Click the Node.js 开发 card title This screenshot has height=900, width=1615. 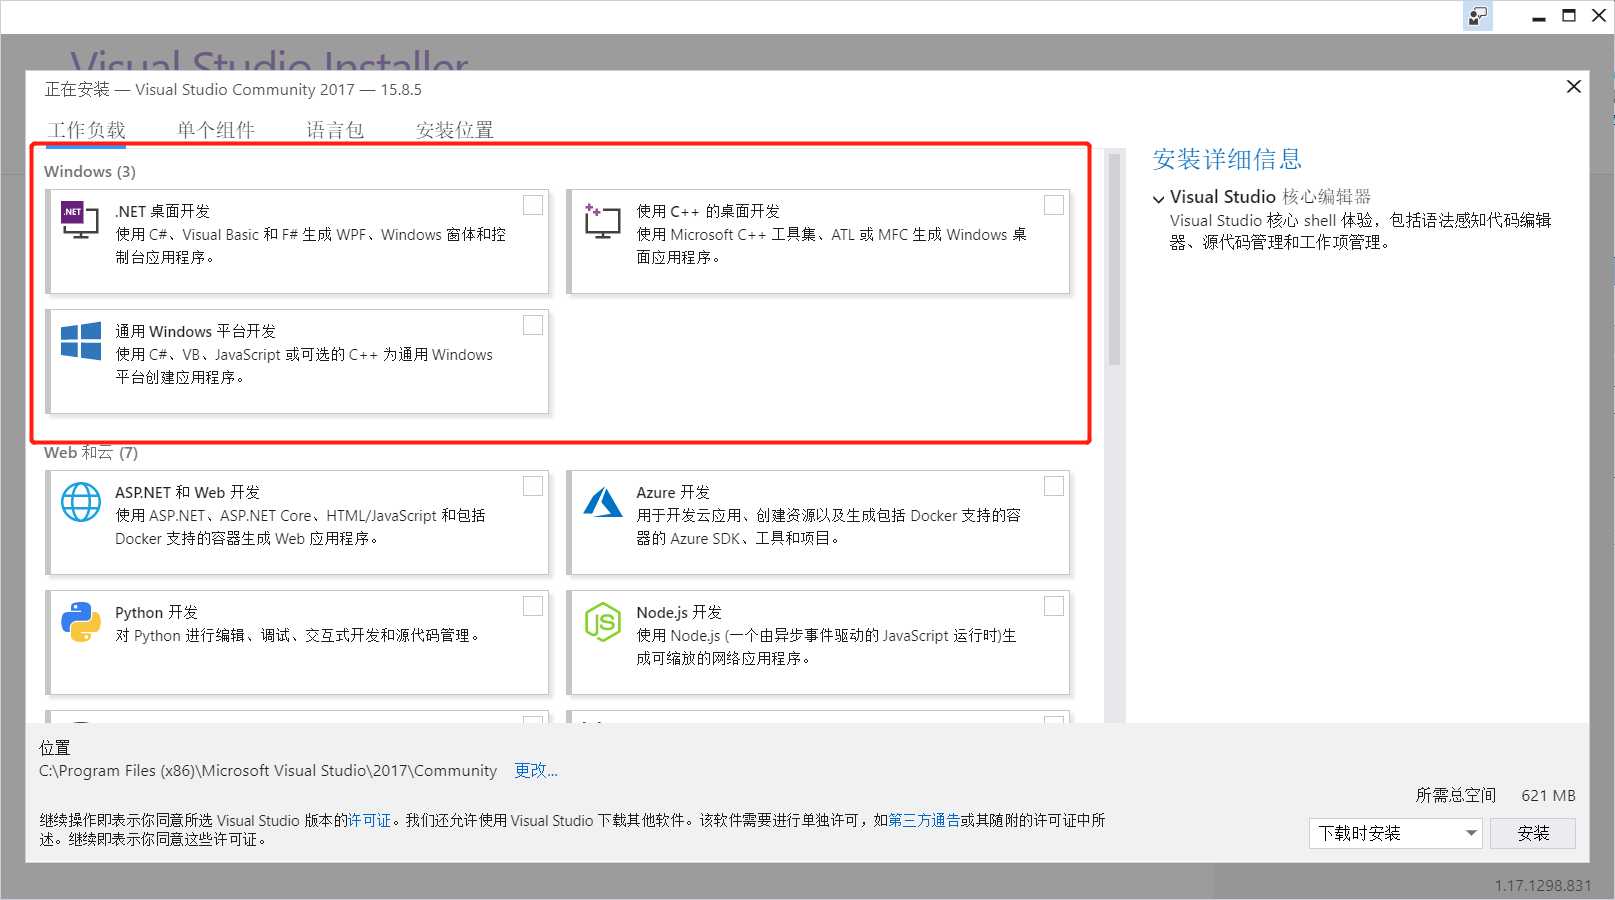coord(679,612)
